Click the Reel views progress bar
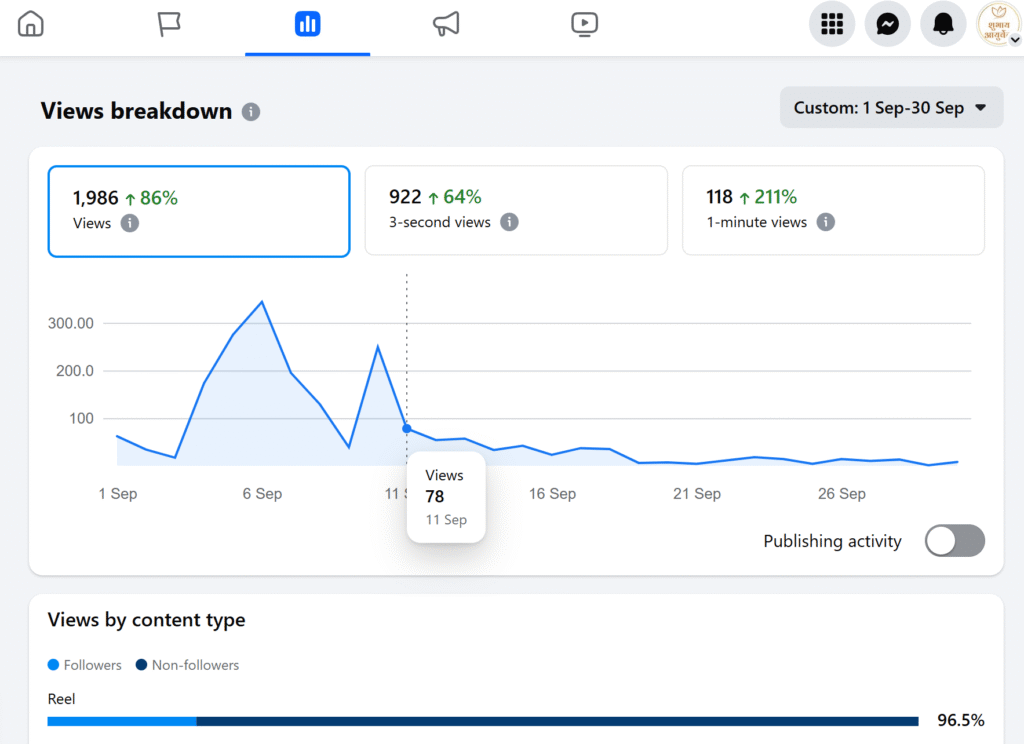The height and width of the screenshot is (744, 1024). click(482, 721)
